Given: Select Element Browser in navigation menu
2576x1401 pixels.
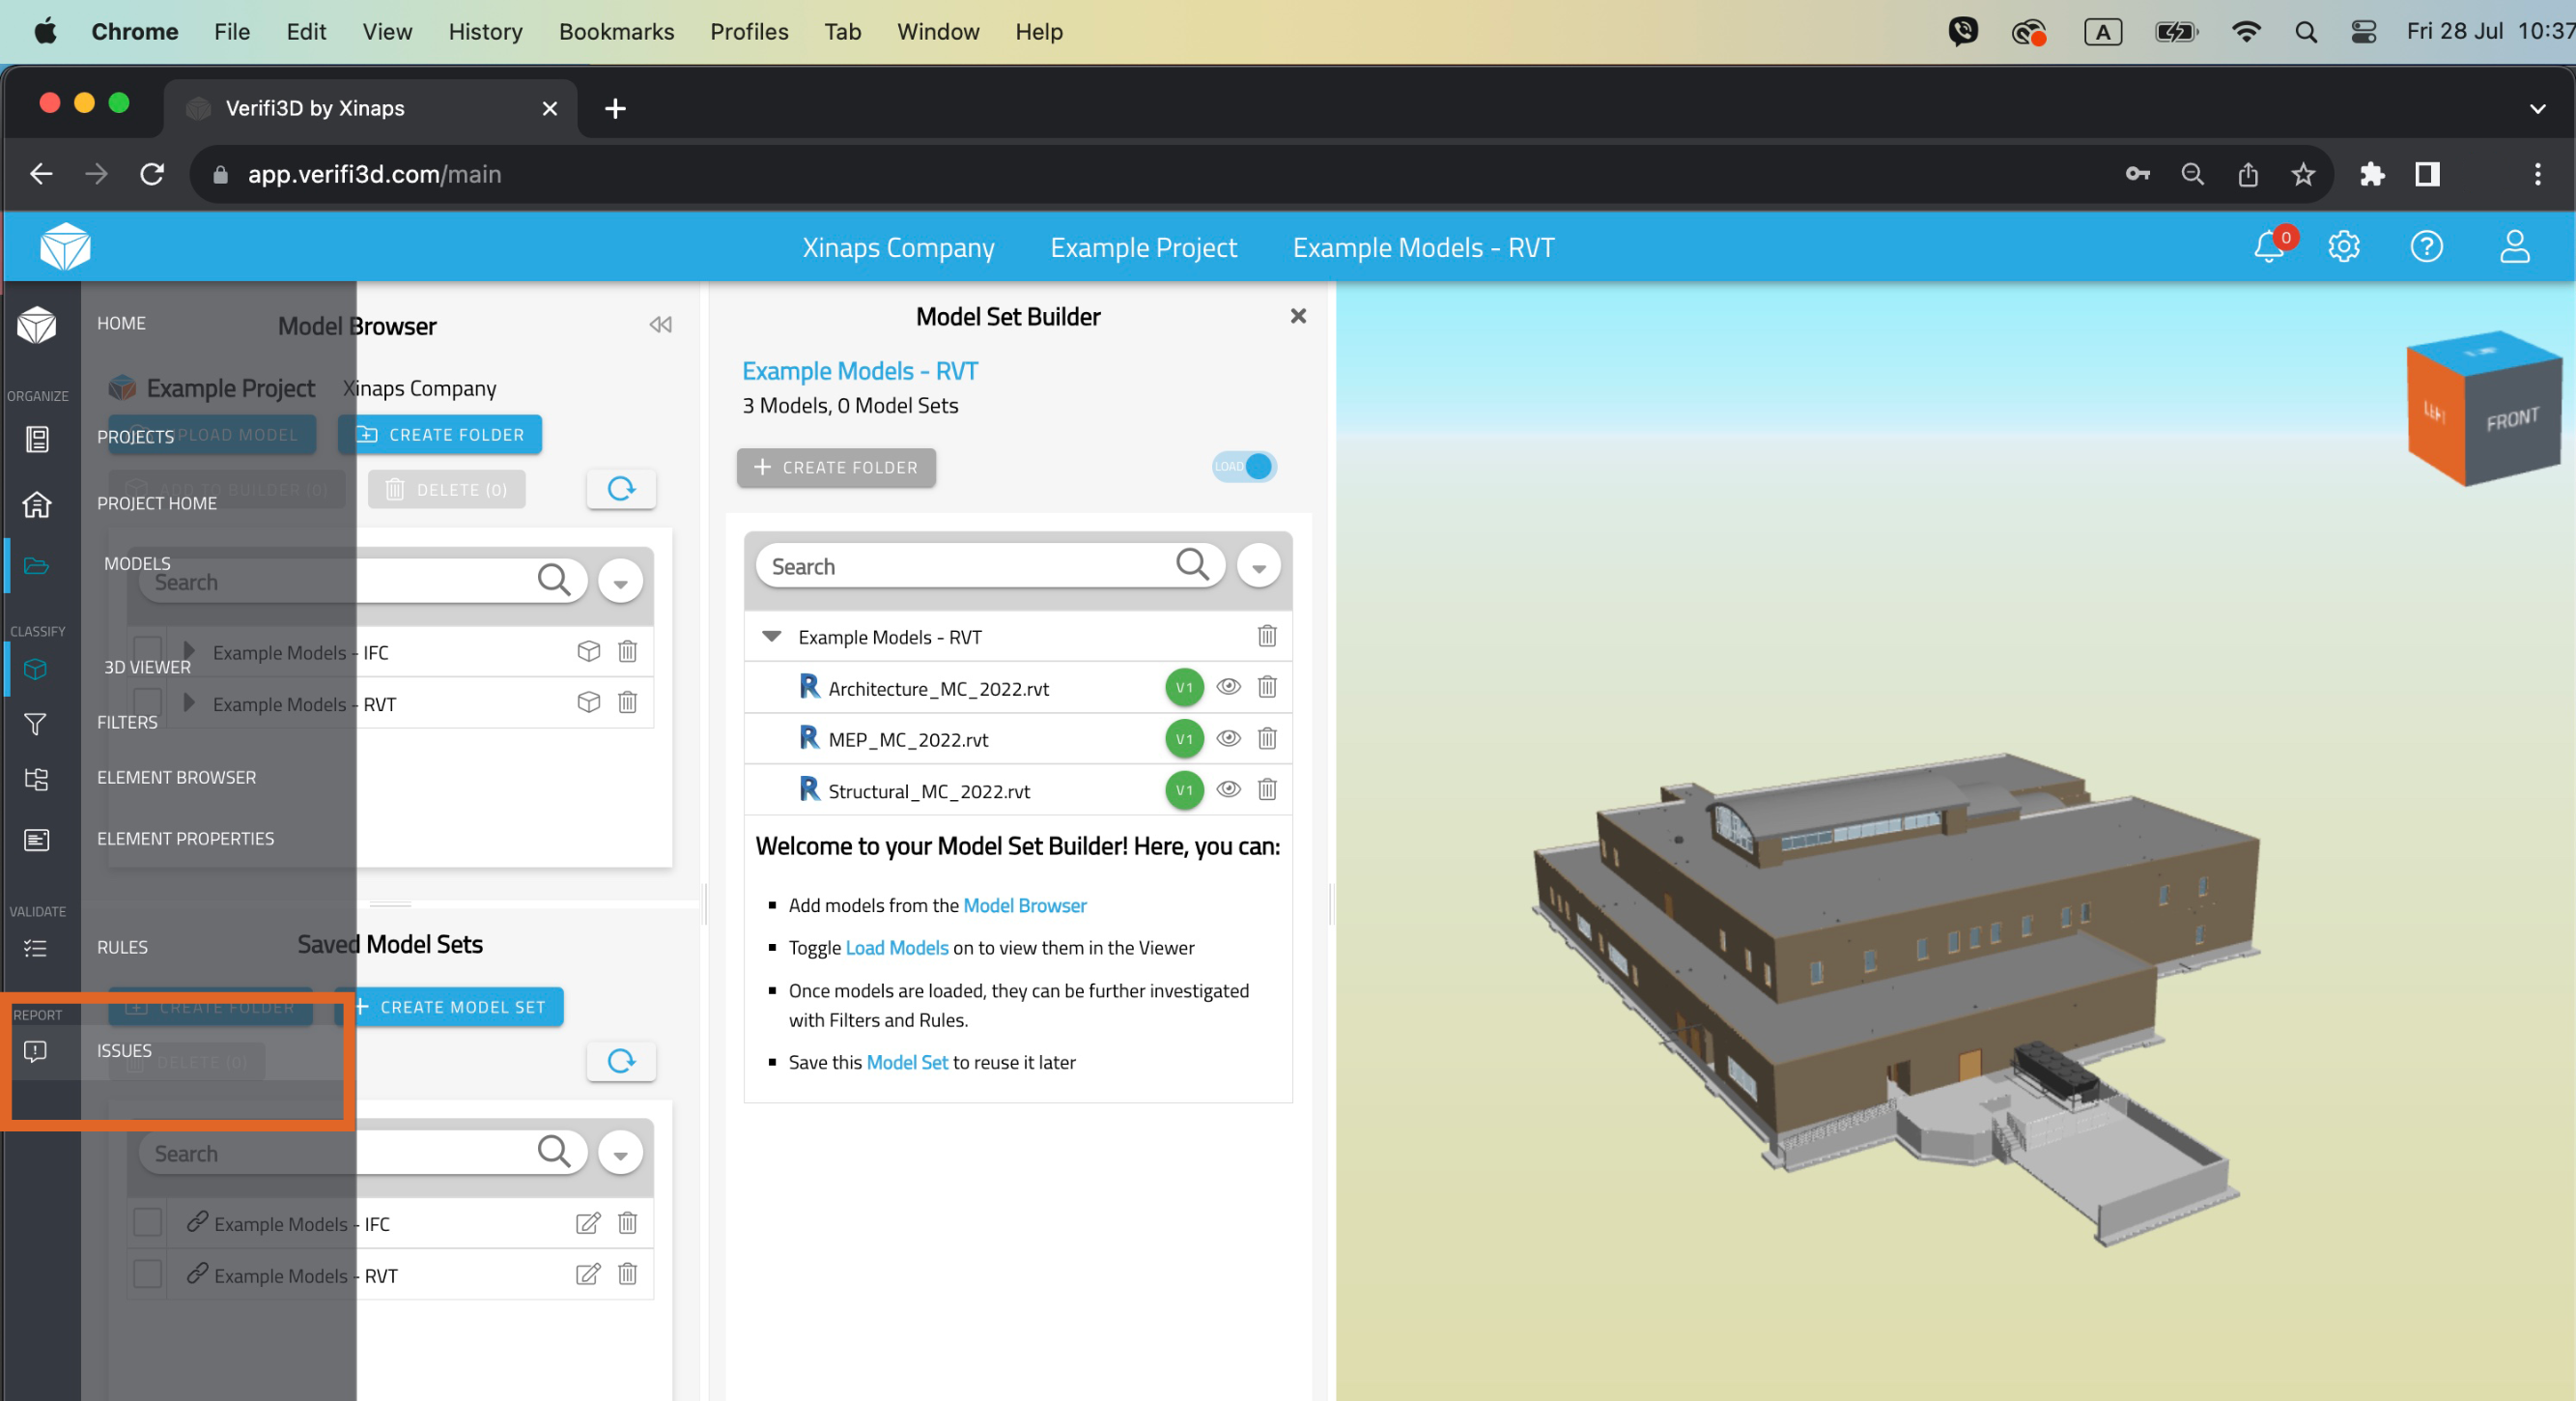Looking at the screenshot, I should pyautogui.click(x=176, y=777).
